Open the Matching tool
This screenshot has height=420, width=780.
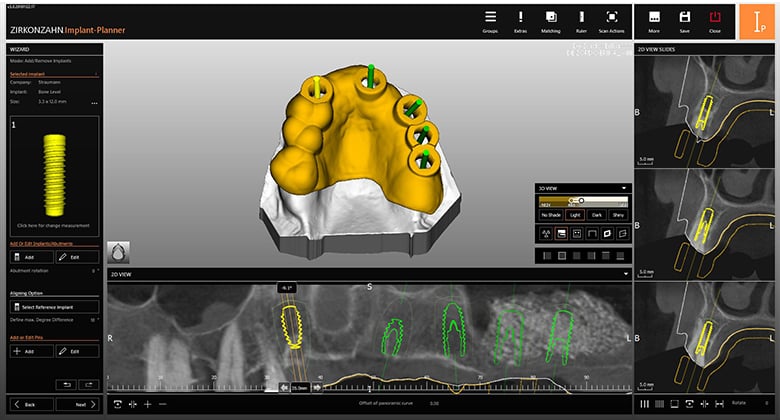[x=552, y=21]
